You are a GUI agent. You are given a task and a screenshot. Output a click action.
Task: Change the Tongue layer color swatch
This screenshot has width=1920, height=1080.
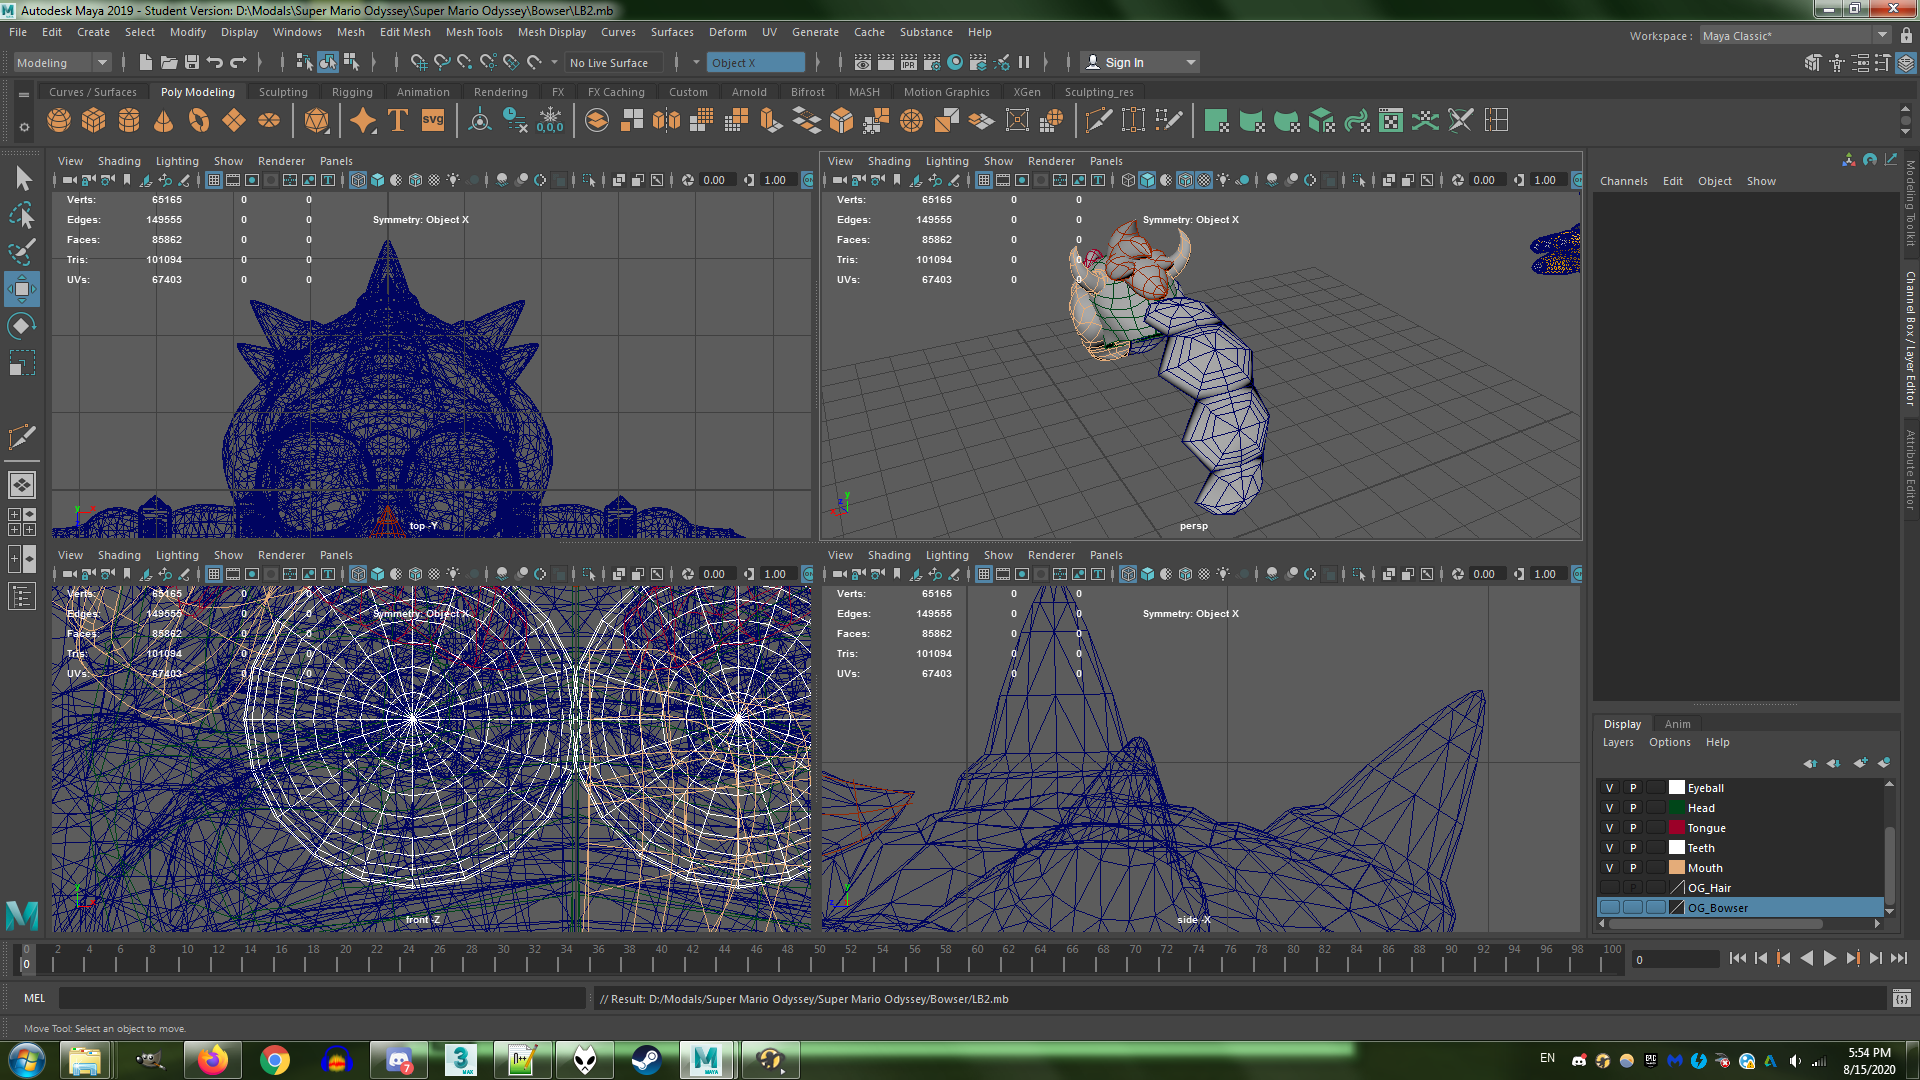point(1677,828)
